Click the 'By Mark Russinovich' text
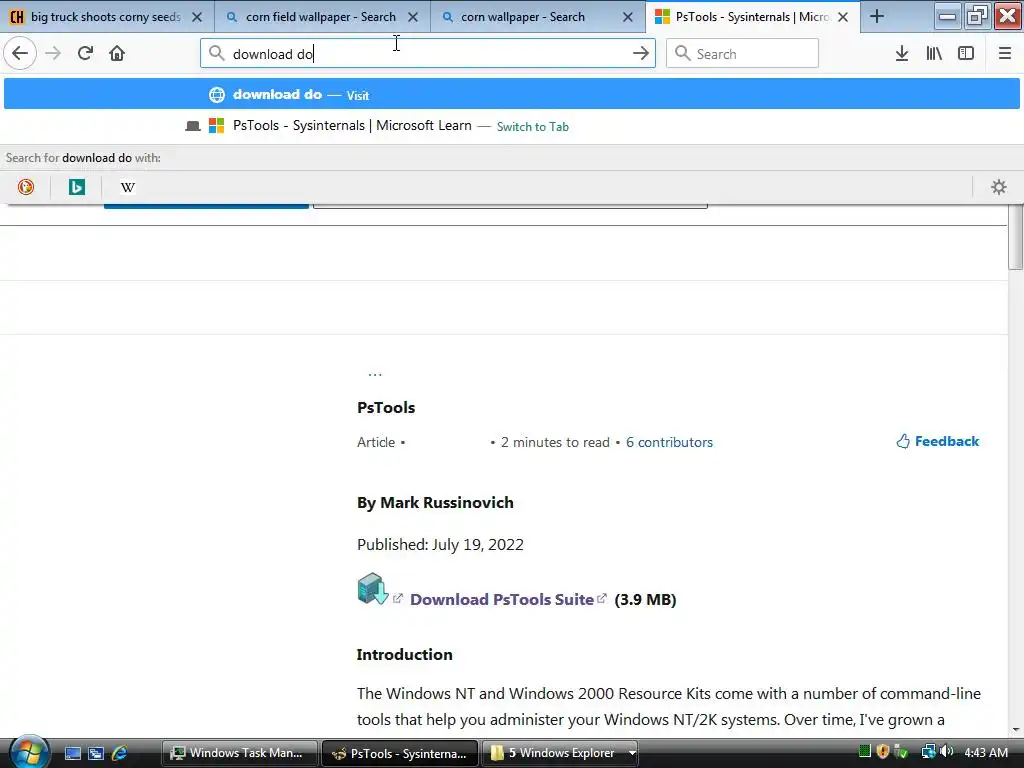Screen dimensions: 1024x768 pyautogui.click(x=435, y=503)
